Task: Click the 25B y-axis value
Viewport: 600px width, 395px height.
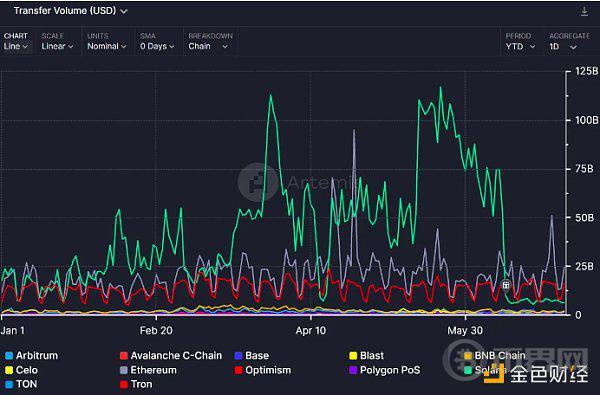Action: pos(584,266)
